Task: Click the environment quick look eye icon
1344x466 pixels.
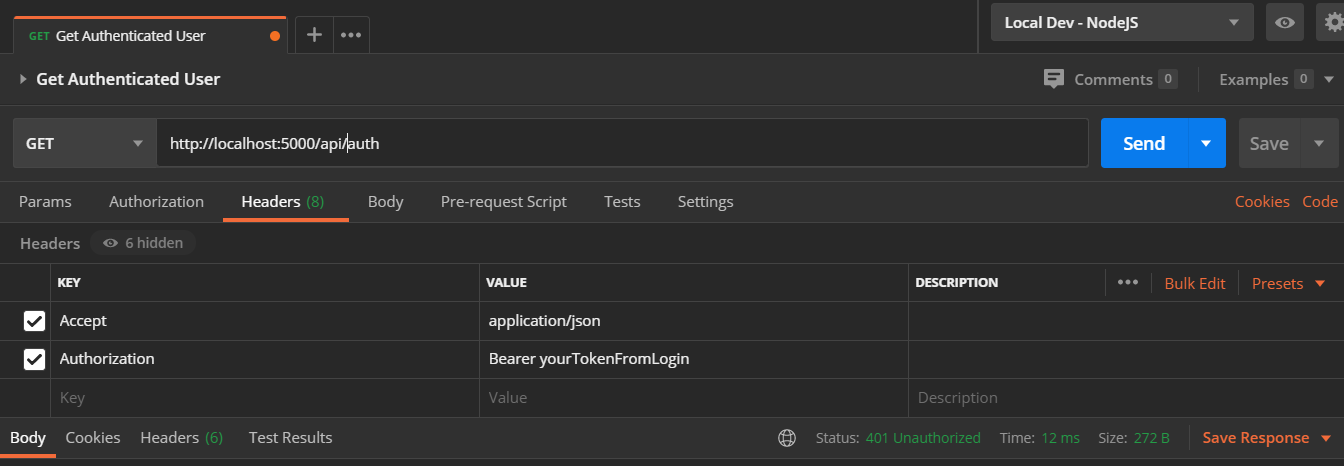Action: pos(1285,22)
